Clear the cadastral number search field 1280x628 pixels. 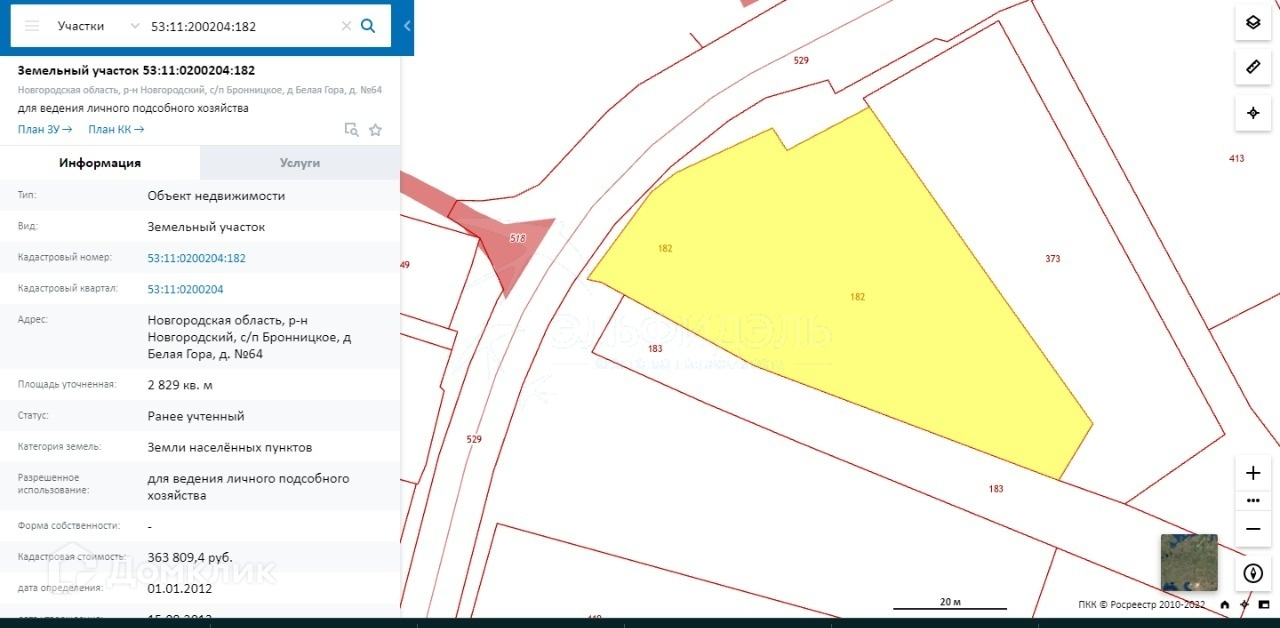[x=346, y=26]
